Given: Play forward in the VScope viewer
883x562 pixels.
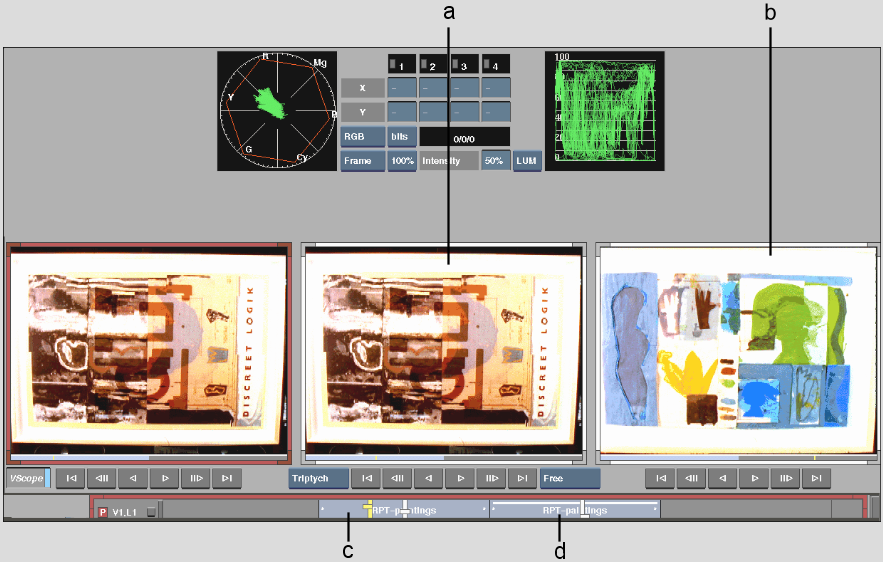Looking at the screenshot, I should click(165, 478).
